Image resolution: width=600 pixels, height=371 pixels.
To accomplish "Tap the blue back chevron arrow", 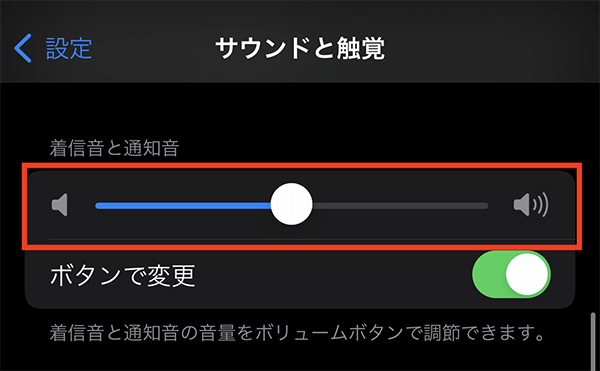I will click(x=23, y=48).
